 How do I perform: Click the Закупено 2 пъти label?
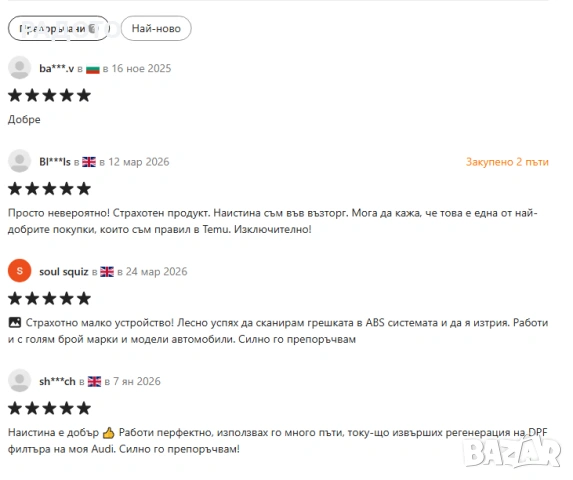(507, 162)
